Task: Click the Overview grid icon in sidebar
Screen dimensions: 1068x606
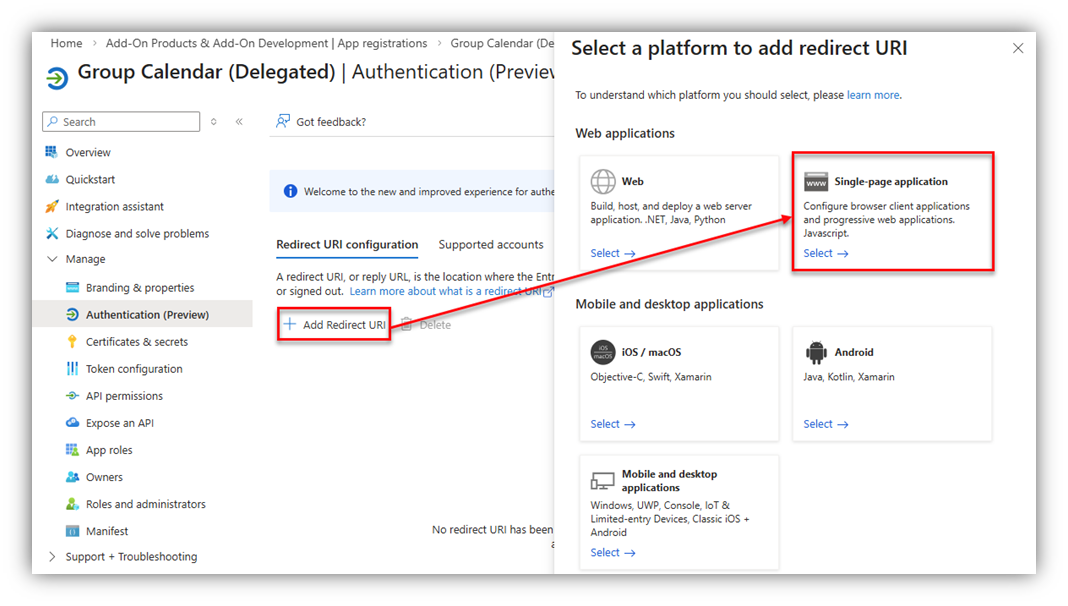Action: 52,152
